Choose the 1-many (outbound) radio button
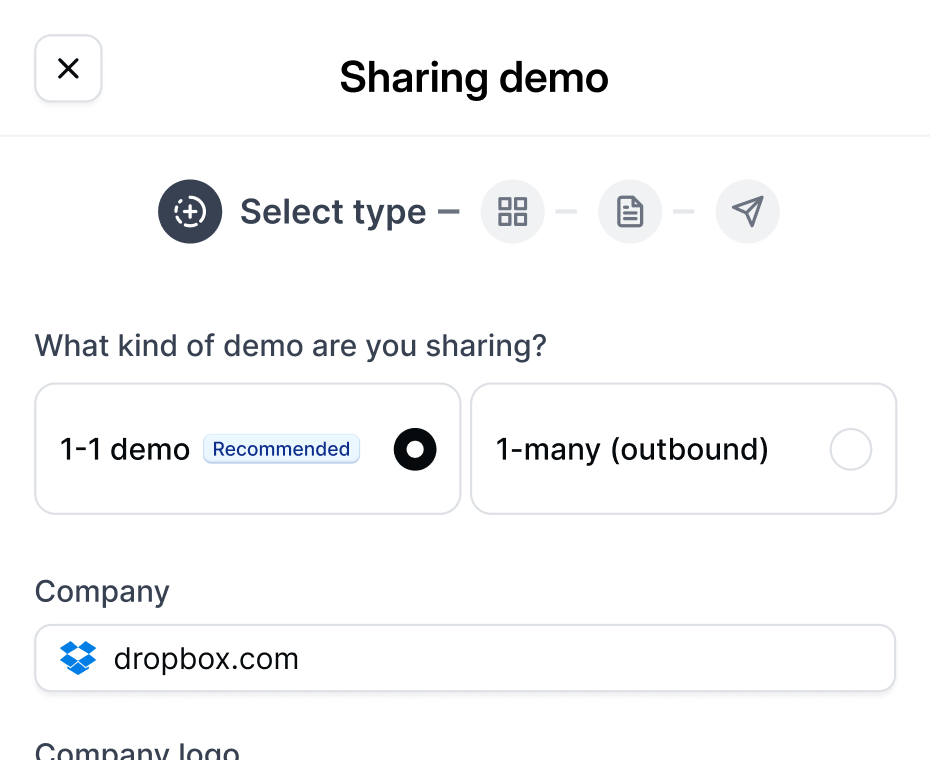Screen dimensions: 930x760 850,449
